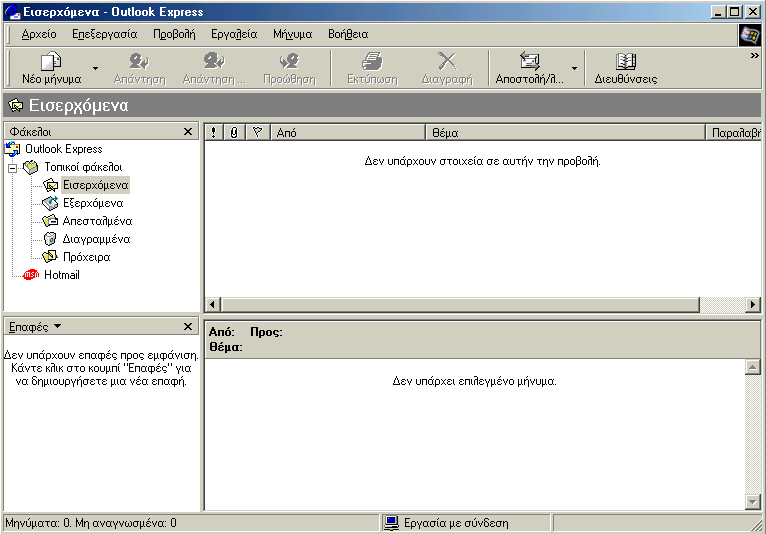Open the Απεσταλμένα sent items folder
Viewport: 766px width, 534px height.
97,221
